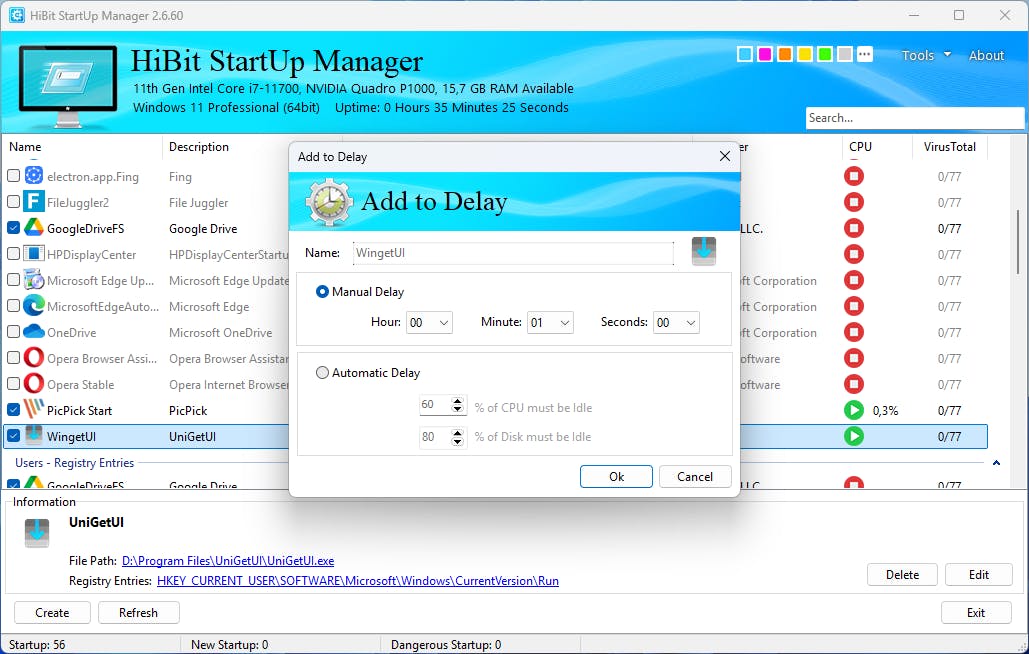This screenshot has width=1029, height=654.
Task: Click the OneDrive cloud icon
Action: click(x=33, y=332)
